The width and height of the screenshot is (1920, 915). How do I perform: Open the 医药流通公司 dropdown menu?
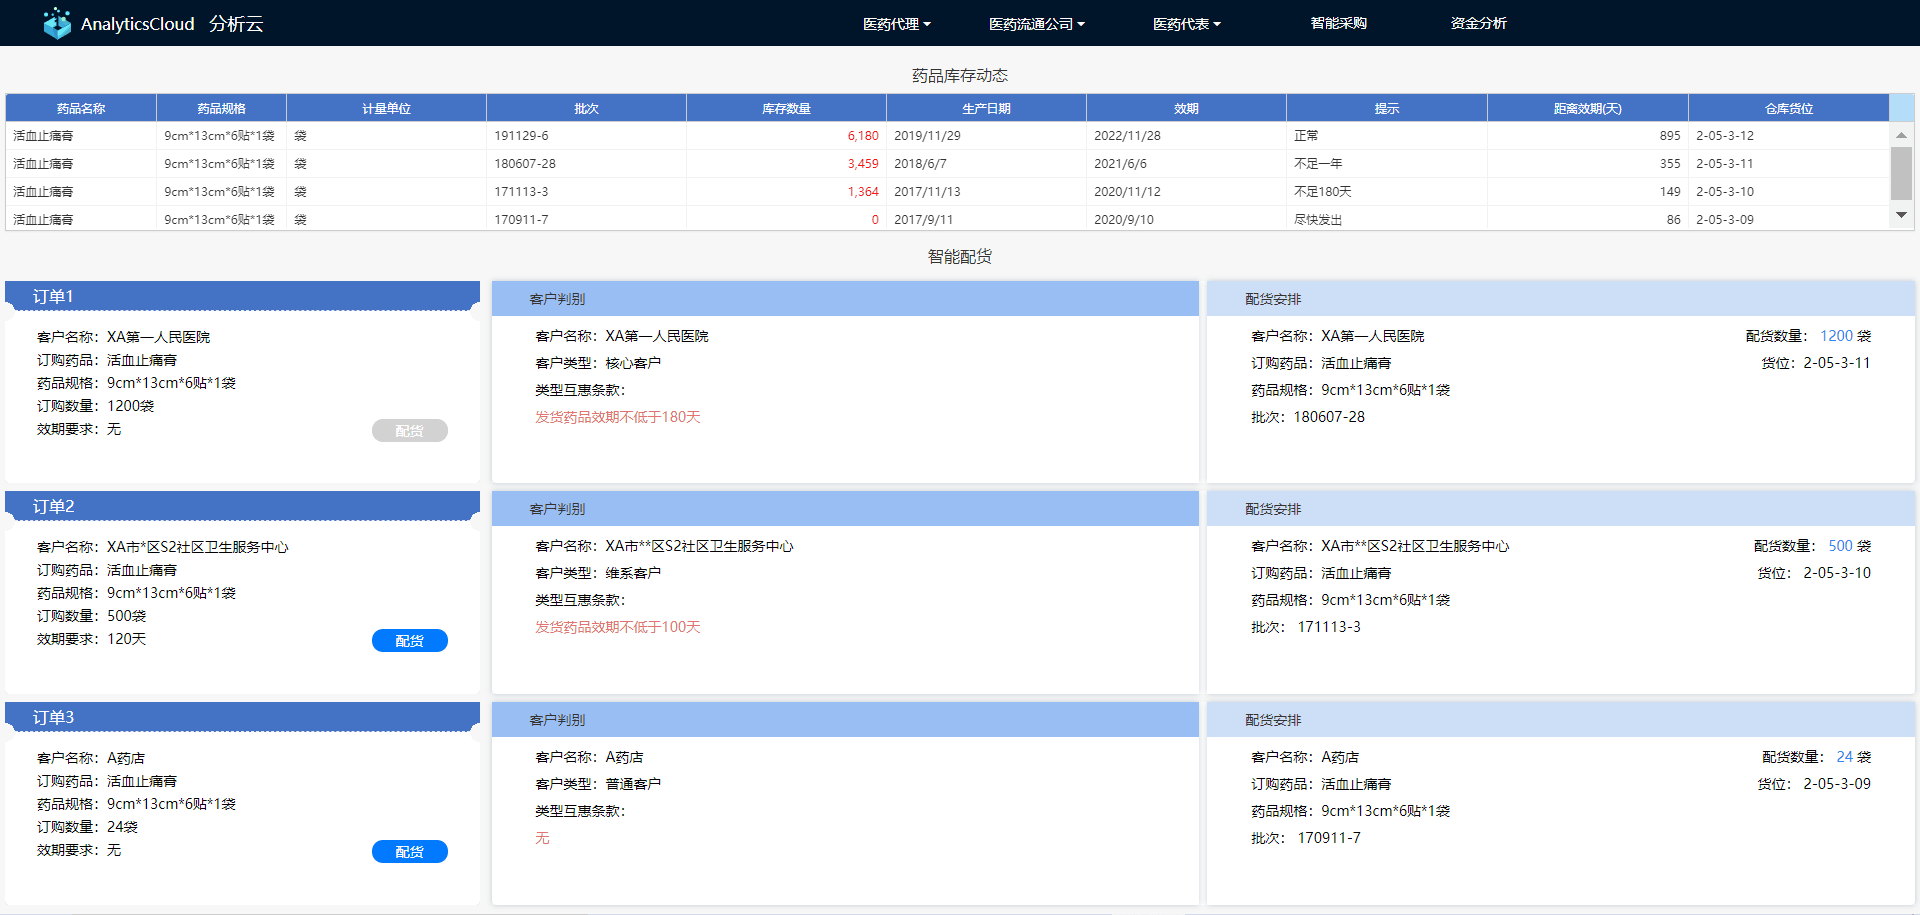point(1035,23)
